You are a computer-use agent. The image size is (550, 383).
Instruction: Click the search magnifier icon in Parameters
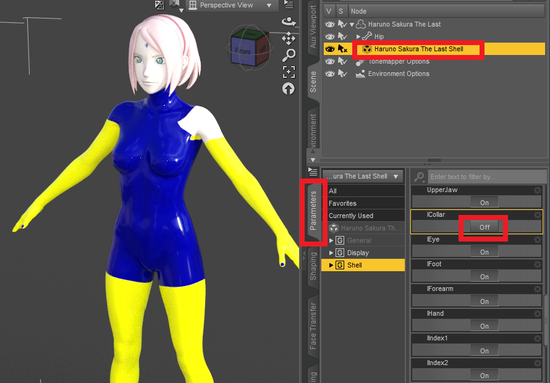419,177
